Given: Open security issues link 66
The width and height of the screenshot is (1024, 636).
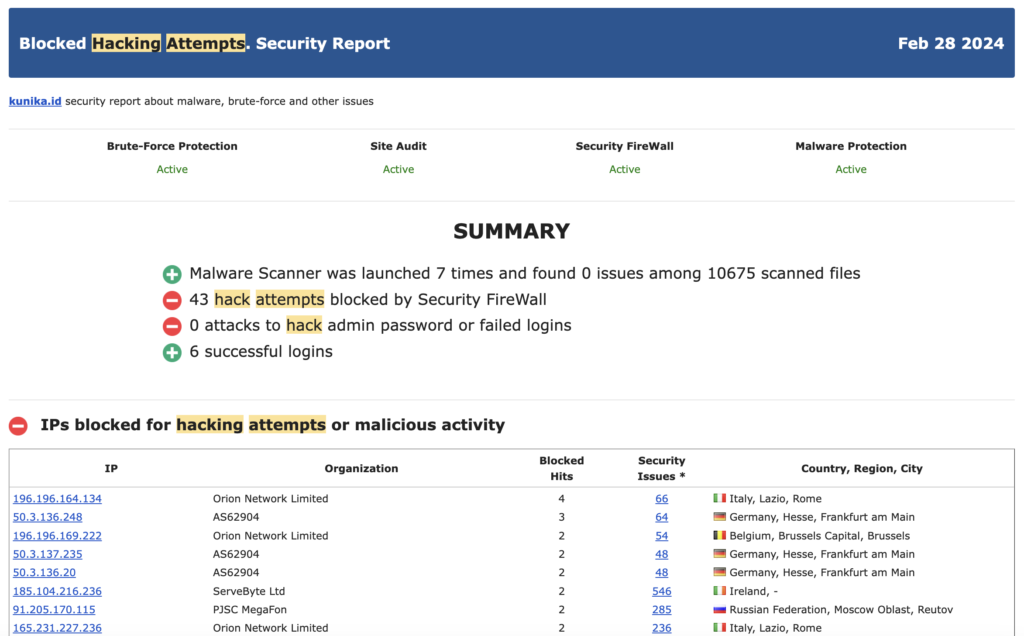Looking at the screenshot, I should [661, 498].
